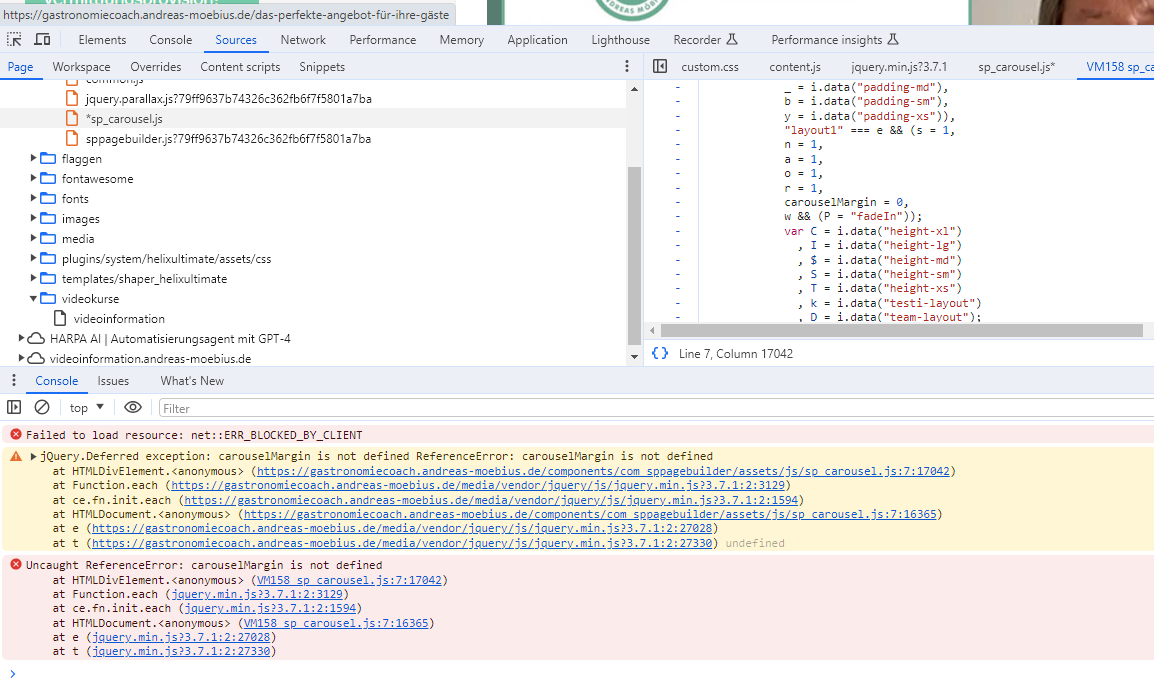Activate the inspect element picker icon

click(x=15, y=40)
